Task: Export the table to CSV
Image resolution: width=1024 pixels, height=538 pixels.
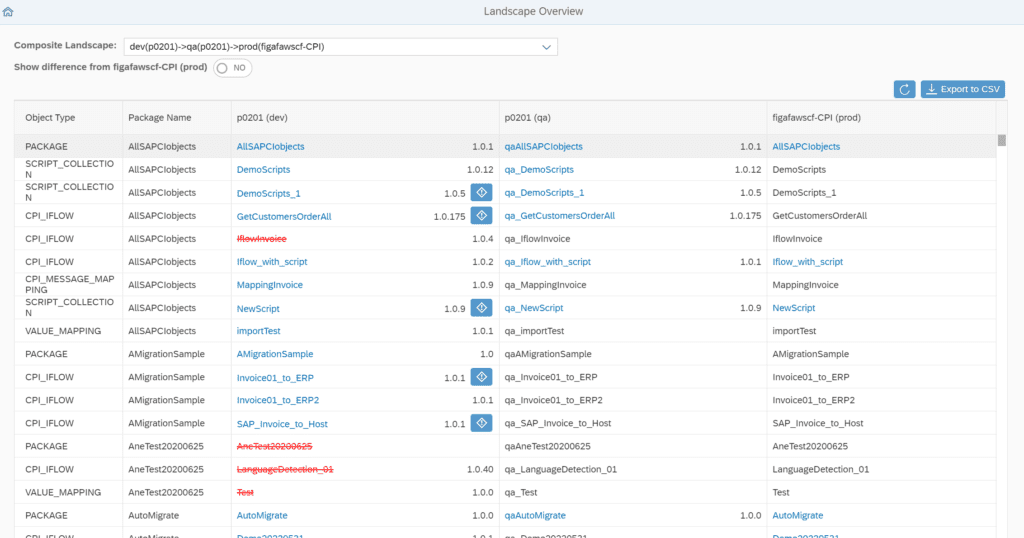Action: pos(963,89)
